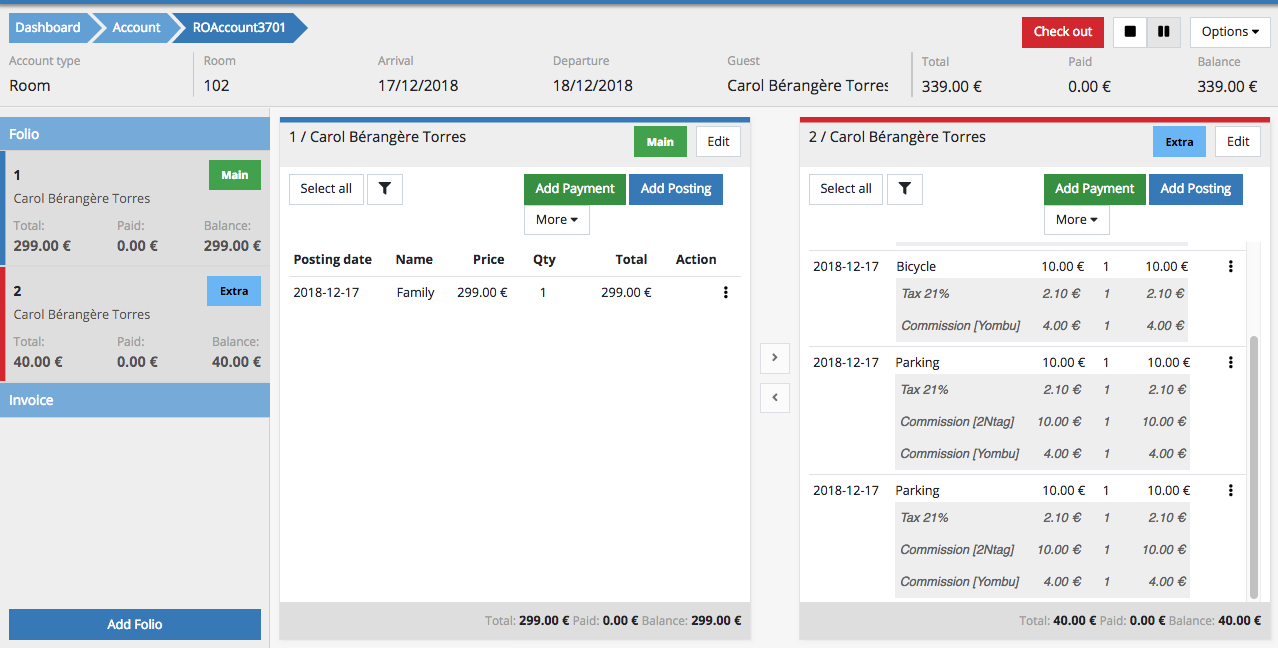Click Add Folio button
Viewport: 1278px width, 648px height.
click(135, 624)
